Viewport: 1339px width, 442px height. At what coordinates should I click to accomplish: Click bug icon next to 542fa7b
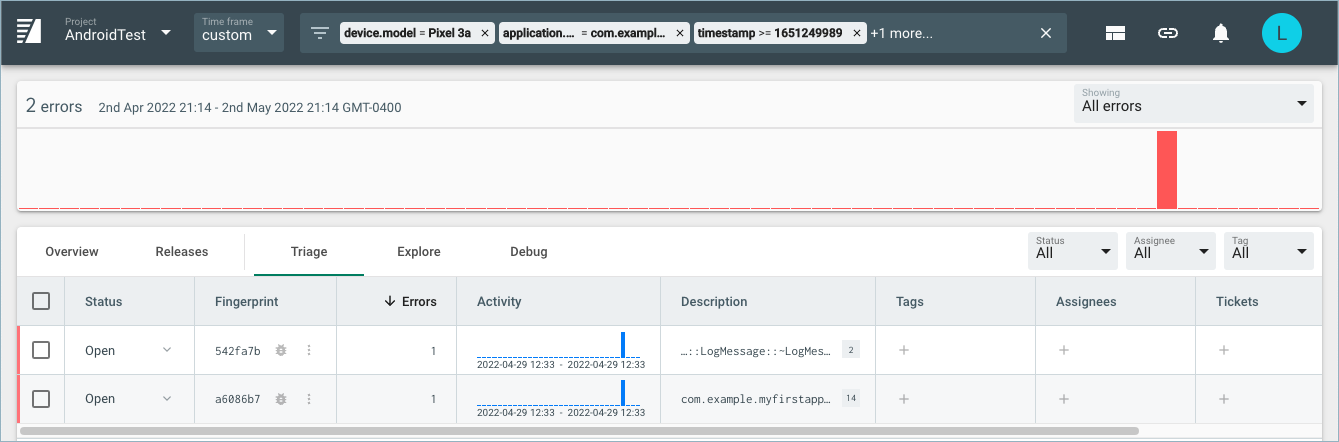pyautogui.click(x=281, y=351)
